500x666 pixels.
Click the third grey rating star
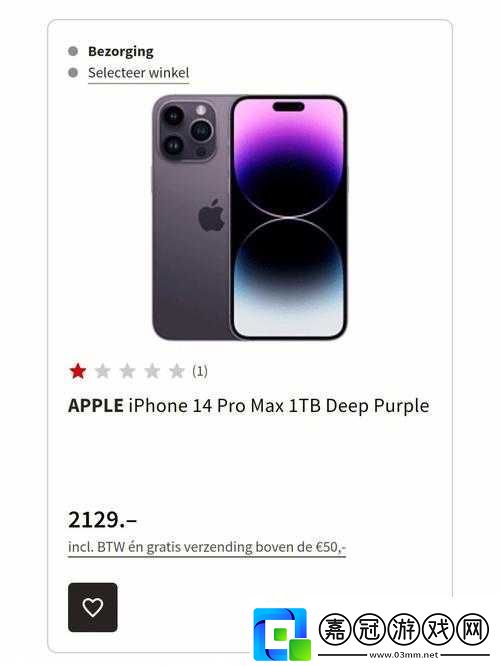pos(127,371)
